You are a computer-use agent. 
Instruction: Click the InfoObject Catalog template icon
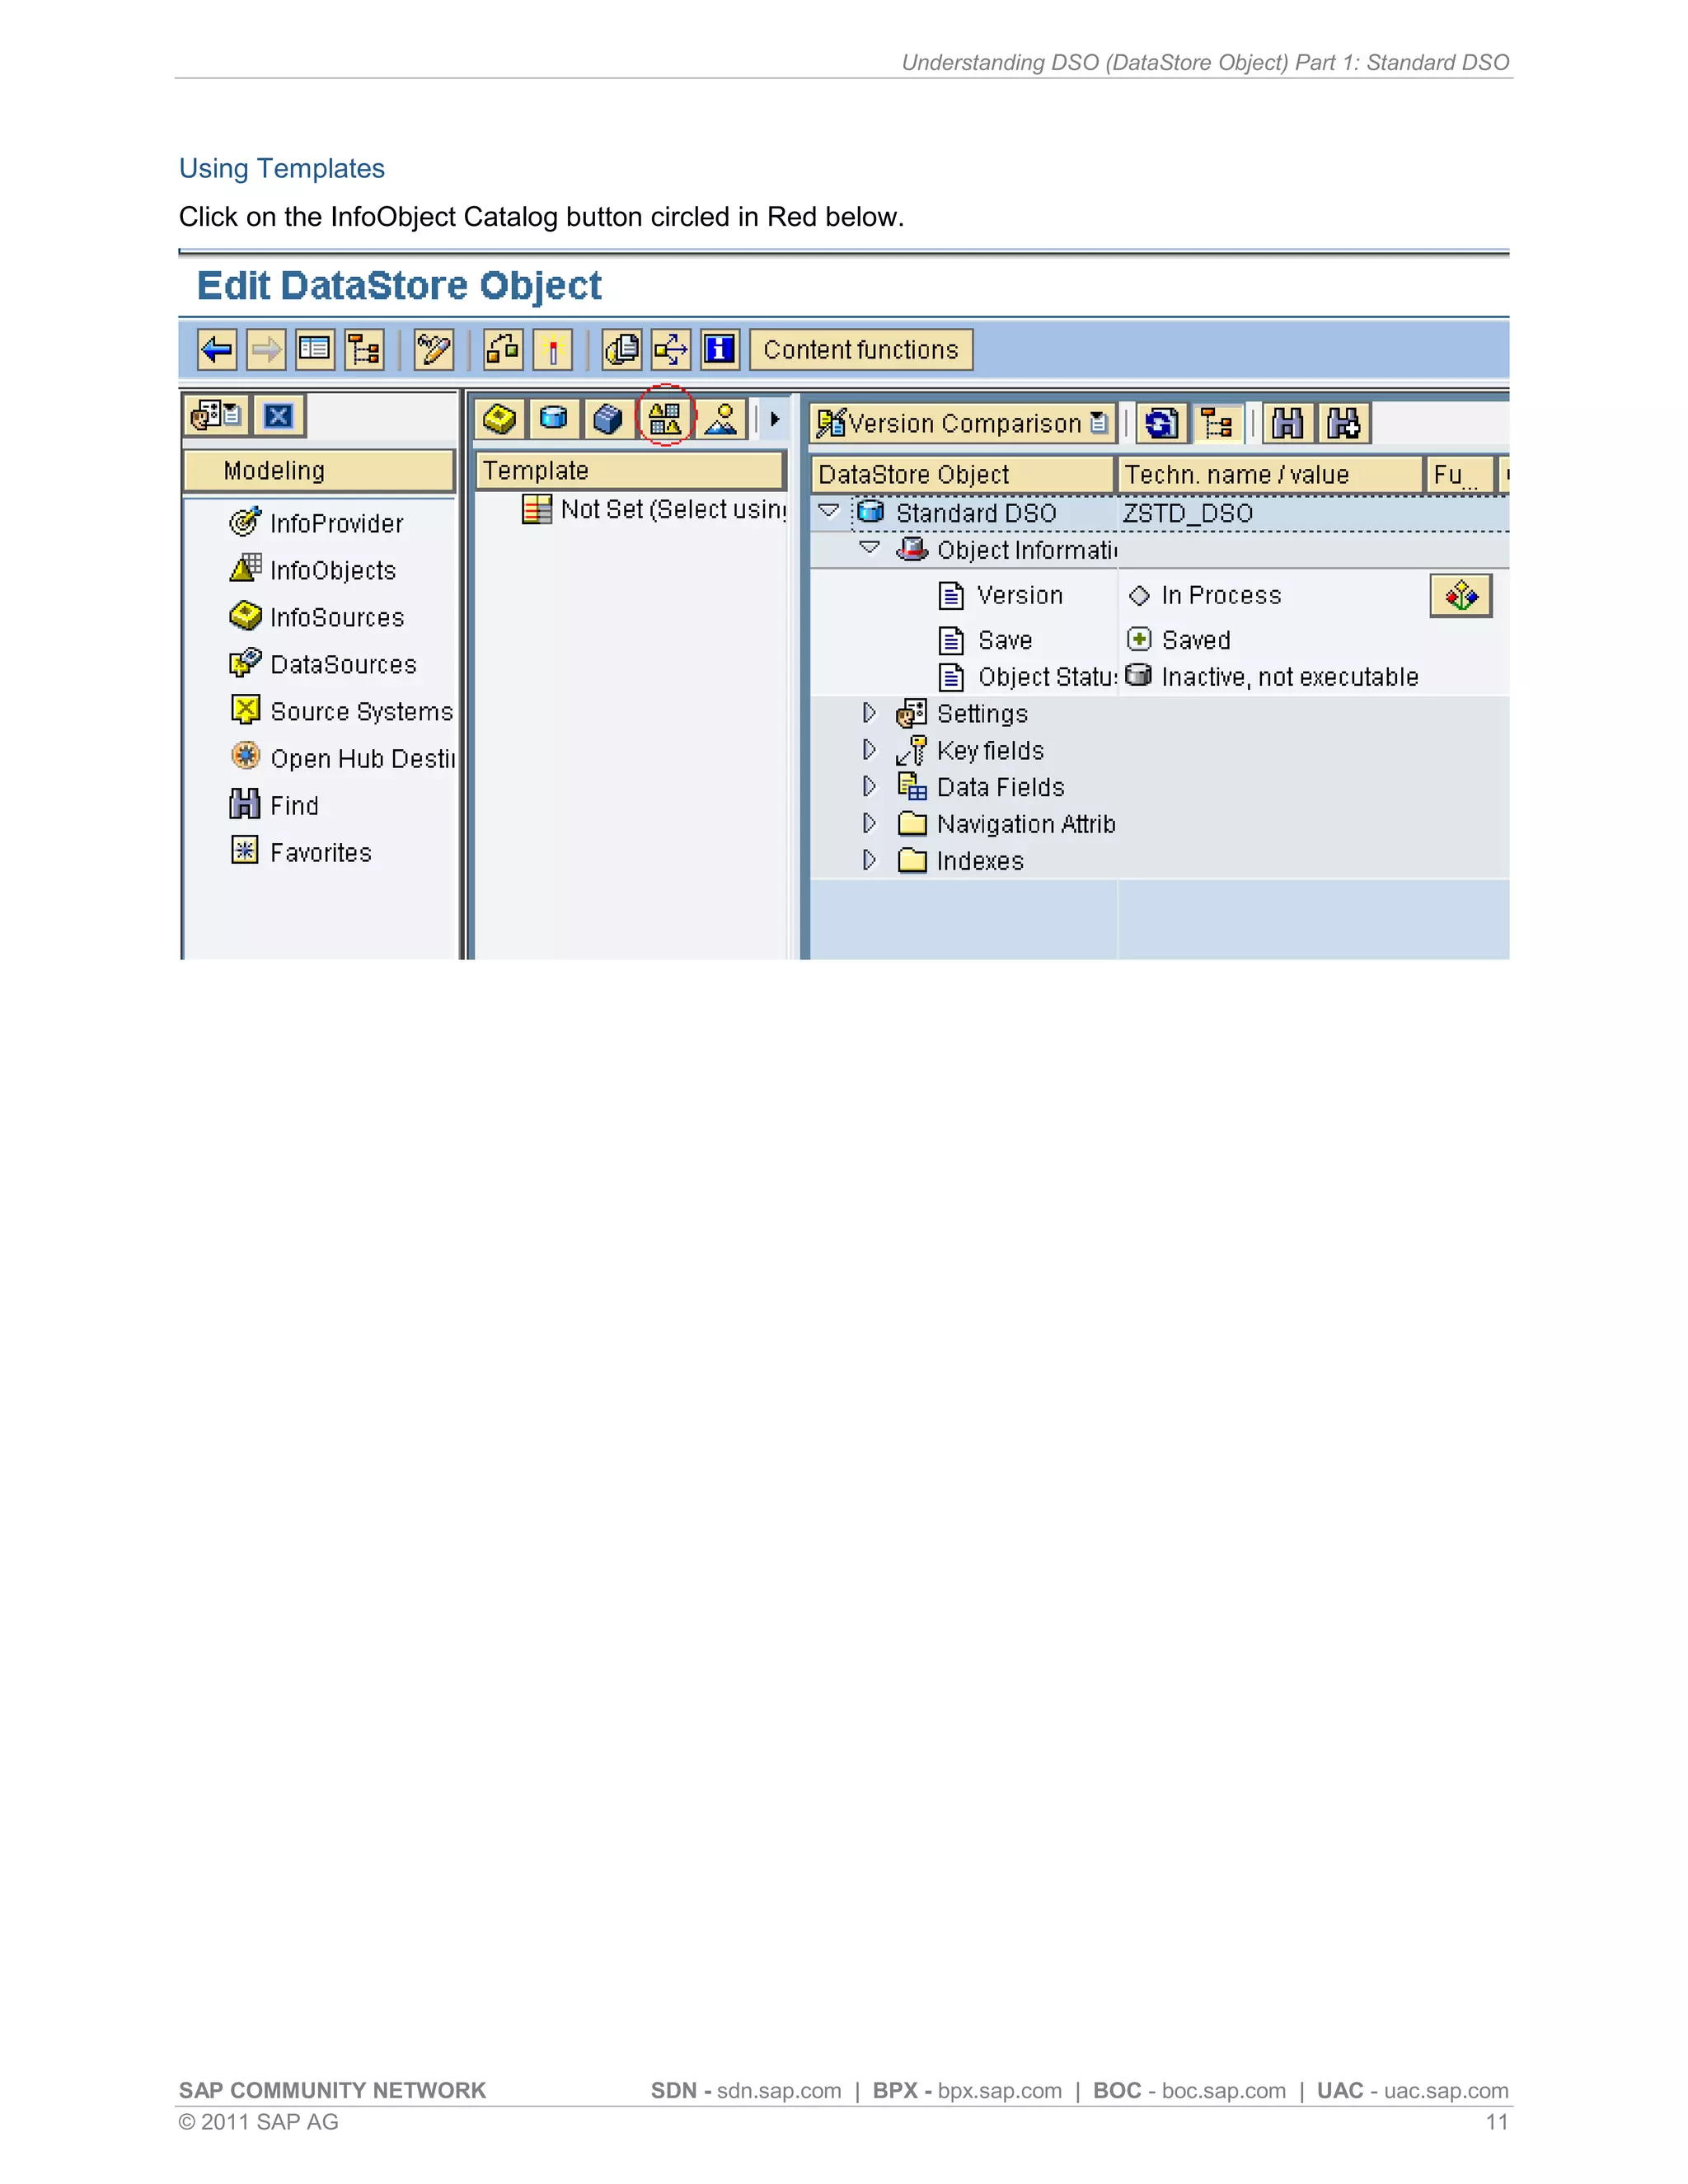(665, 417)
